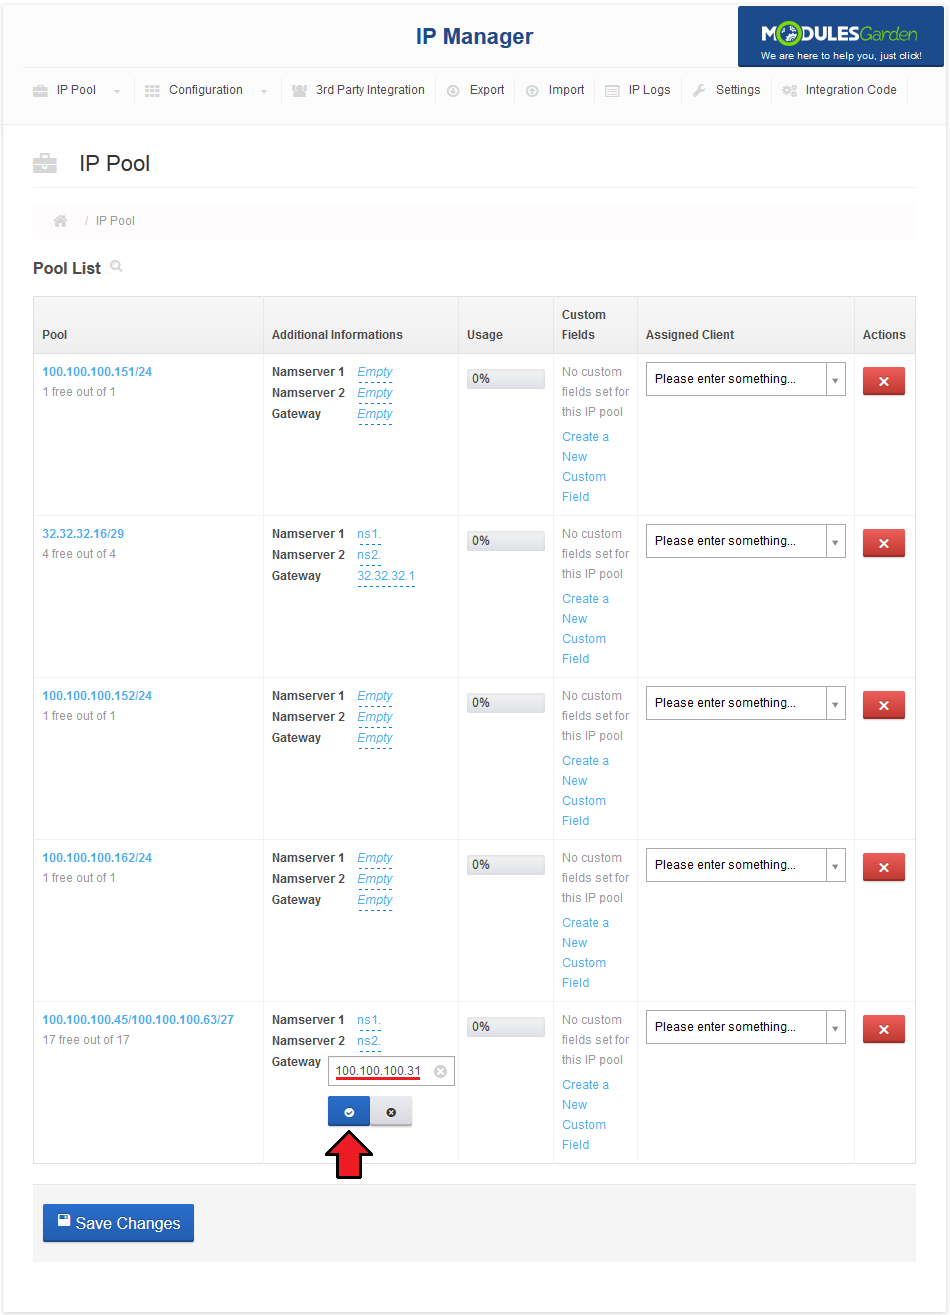Edit ns1. nameserver of pool 32.32.32.16/29
The image size is (950, 1315).
[x=369, y=534]
